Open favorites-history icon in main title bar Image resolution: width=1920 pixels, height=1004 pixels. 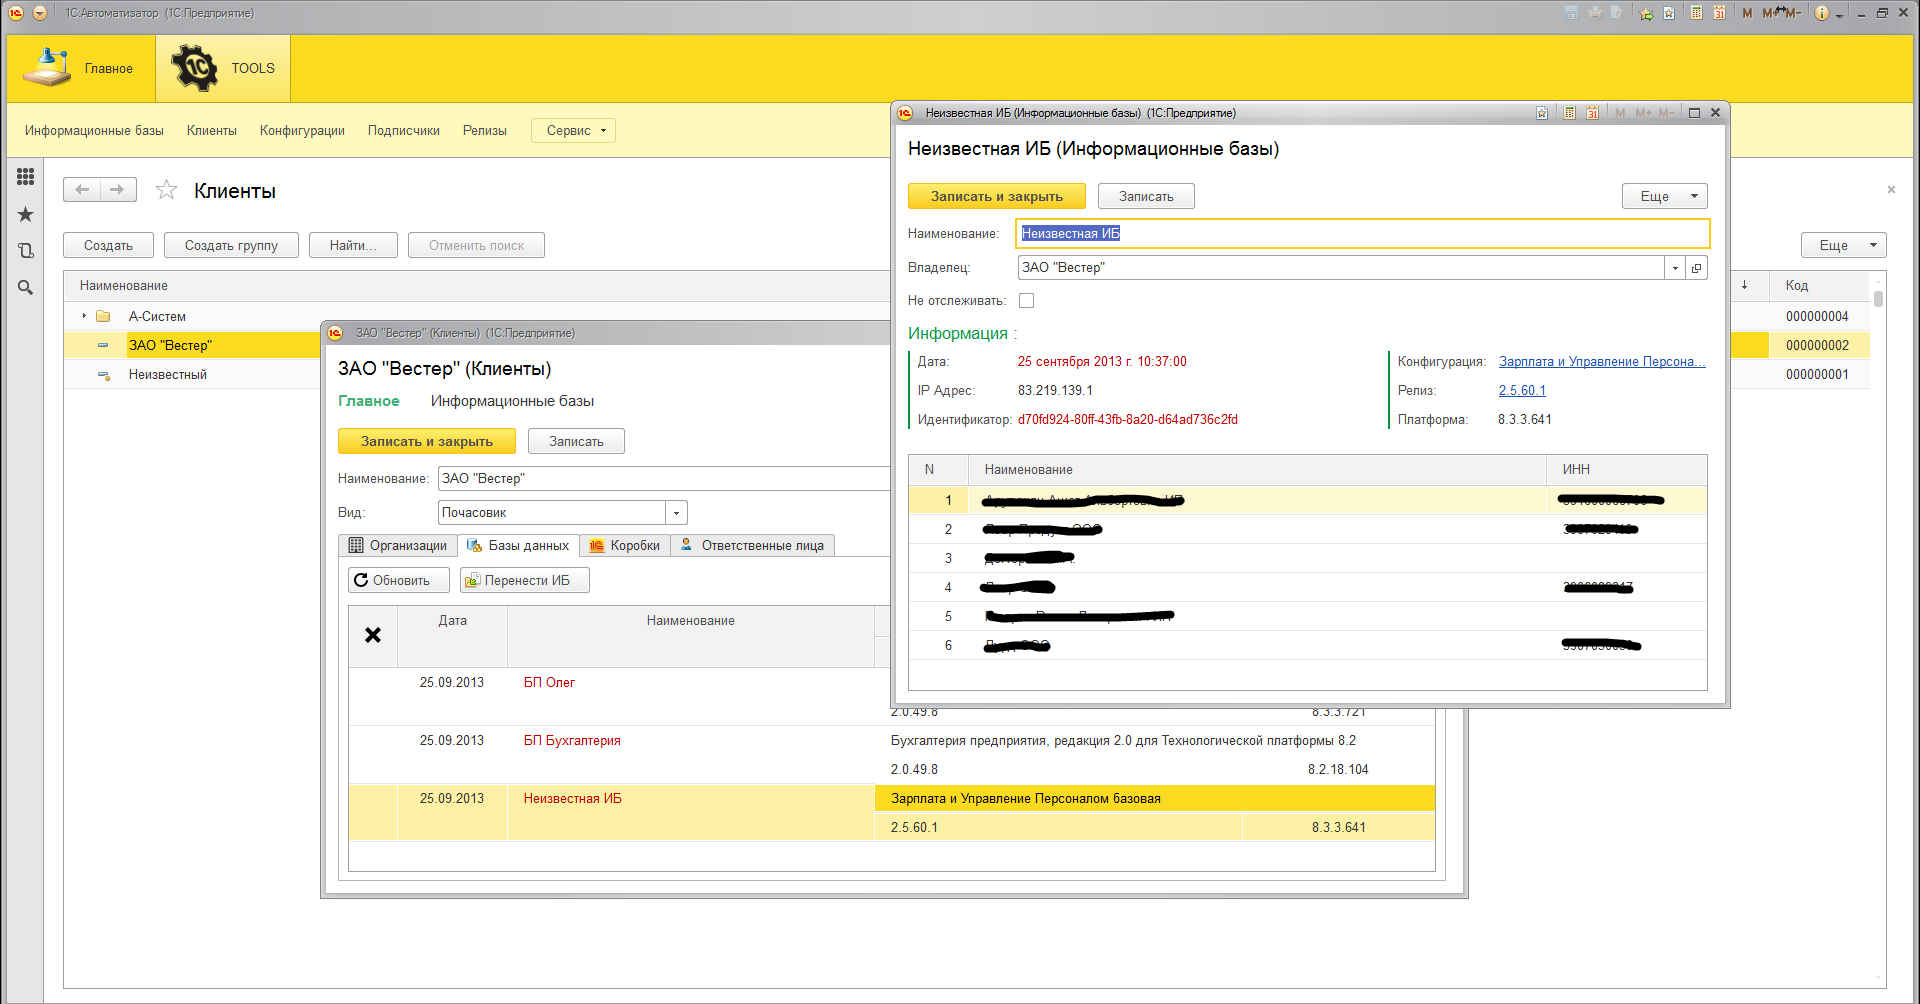1669,13
